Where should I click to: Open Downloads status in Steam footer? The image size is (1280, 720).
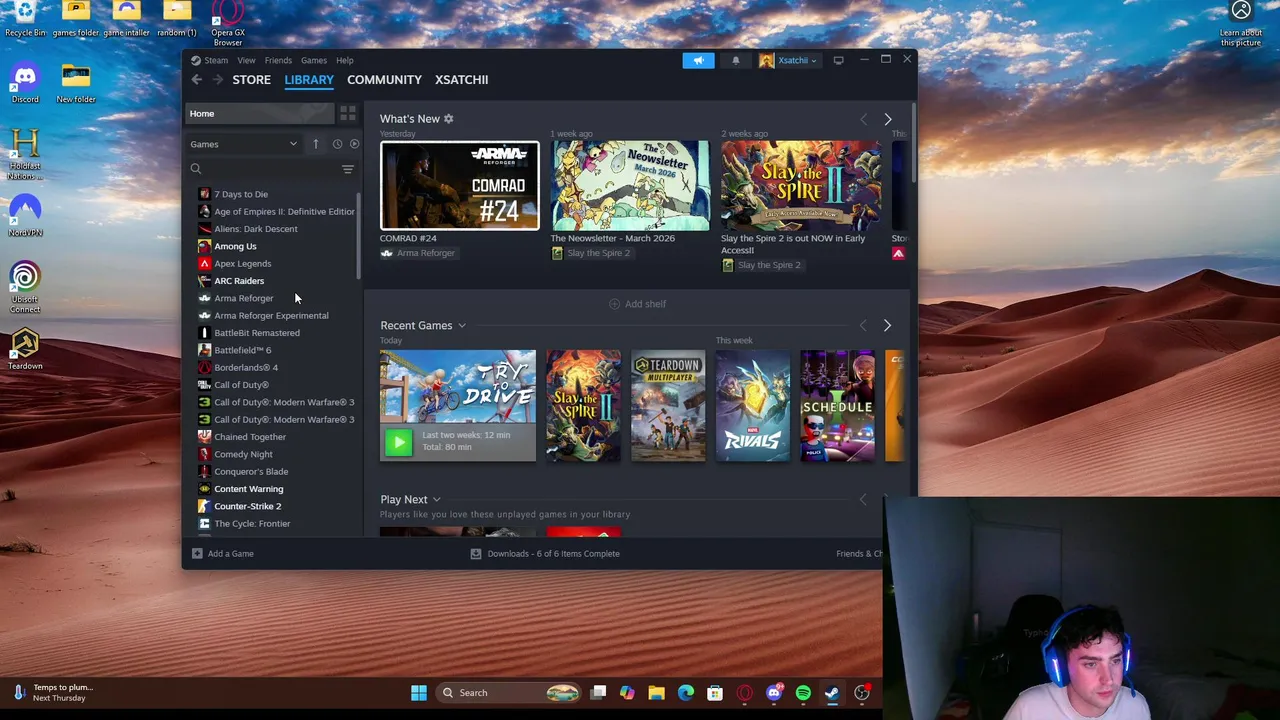(545, 553)
